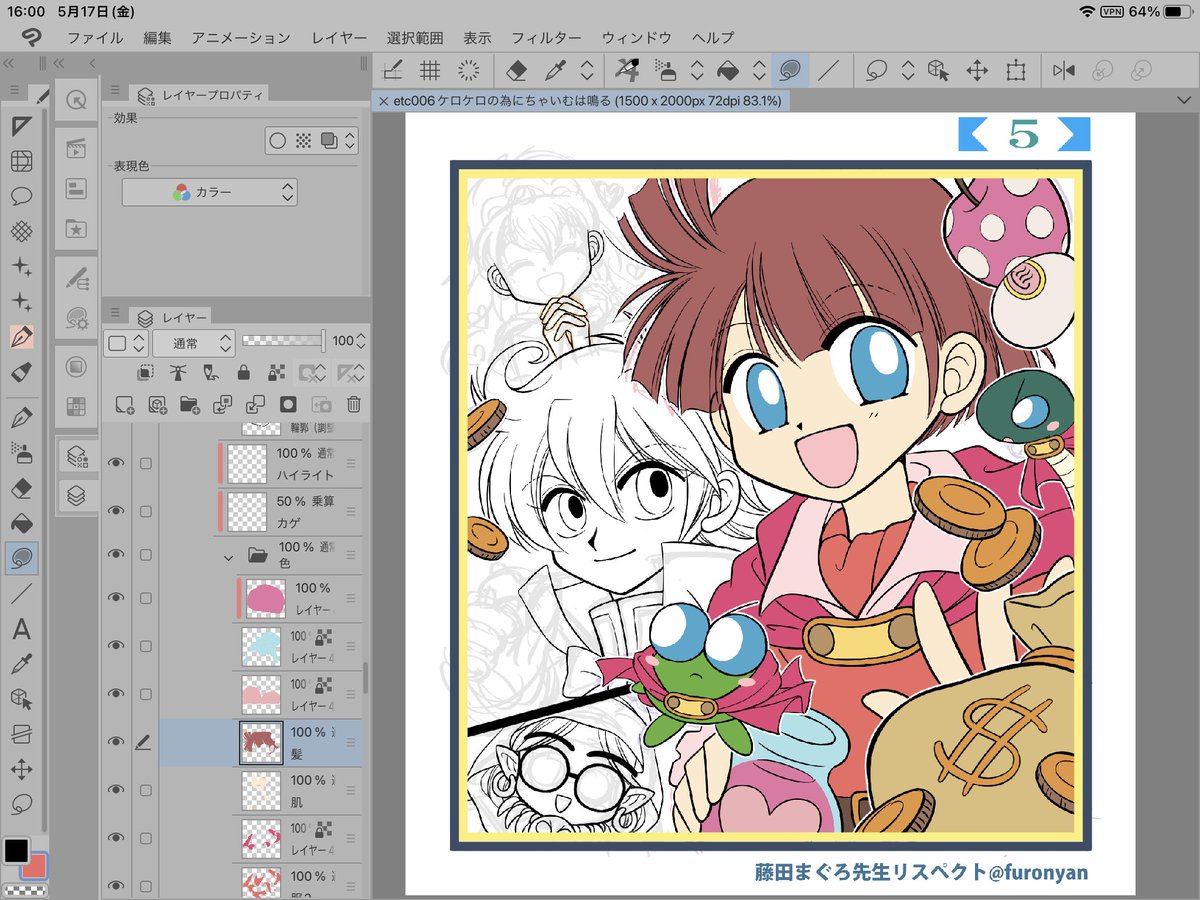Click the layer opacity slider
The width and height of the screenshot is (1200, 900).
click(284, 341)
